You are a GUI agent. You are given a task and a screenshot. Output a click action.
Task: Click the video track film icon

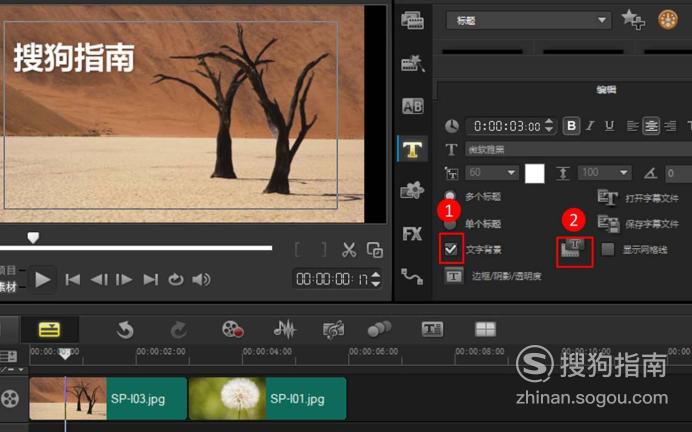pyautogui.click(x=10, y=398)
